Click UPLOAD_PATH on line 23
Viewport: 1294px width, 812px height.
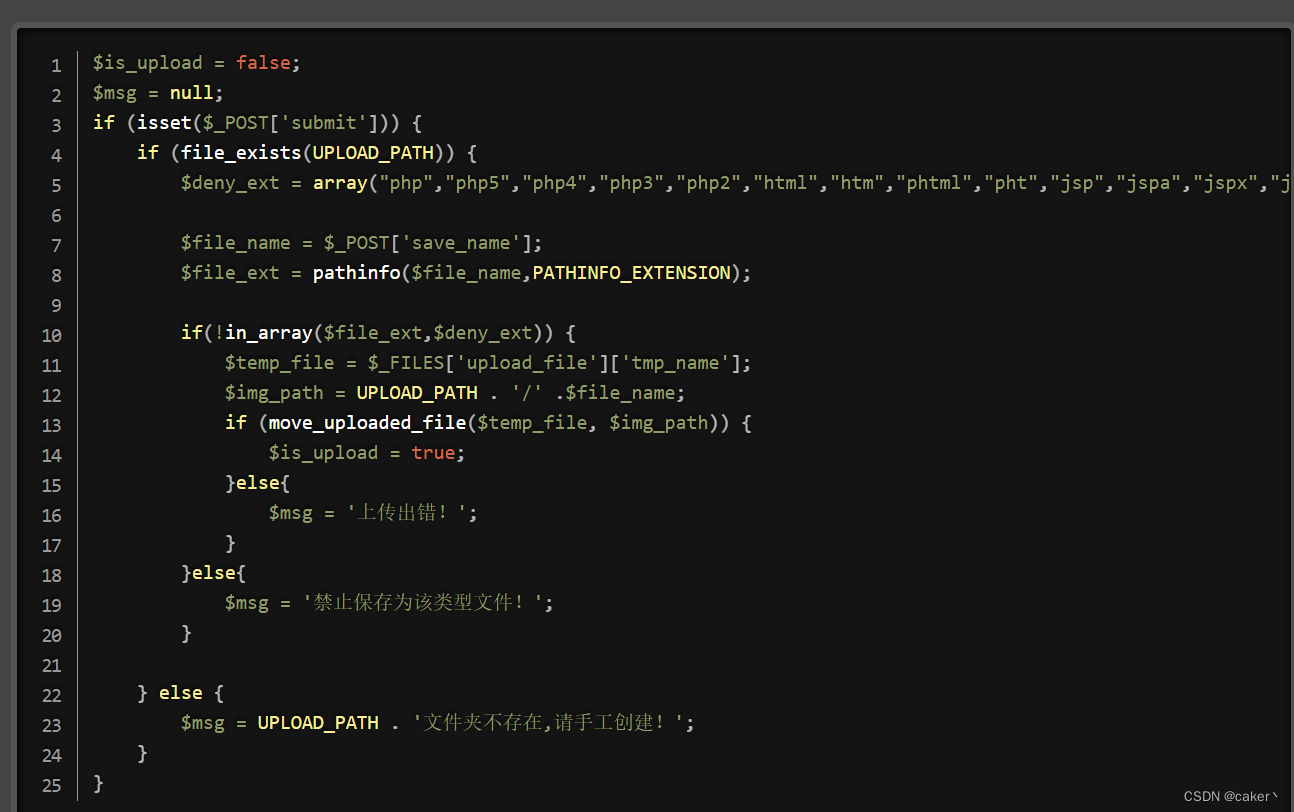(x=319, y=723)
